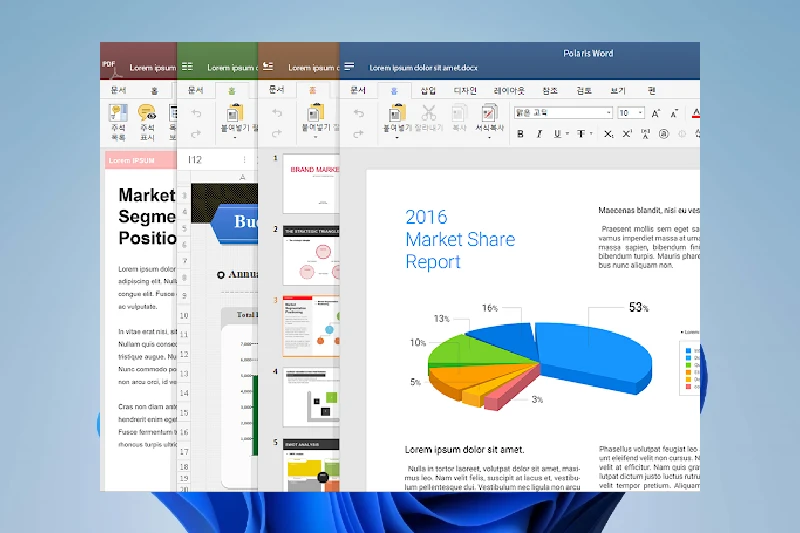
Task: Select the 홈 tab in Polaris Word
Action: pyautogui.click(x=394, y=91)
